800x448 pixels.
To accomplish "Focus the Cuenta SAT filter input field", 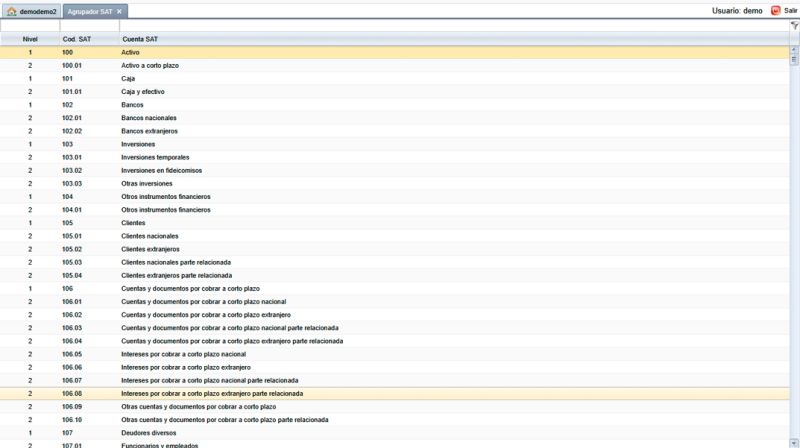I will coord(454,26).
